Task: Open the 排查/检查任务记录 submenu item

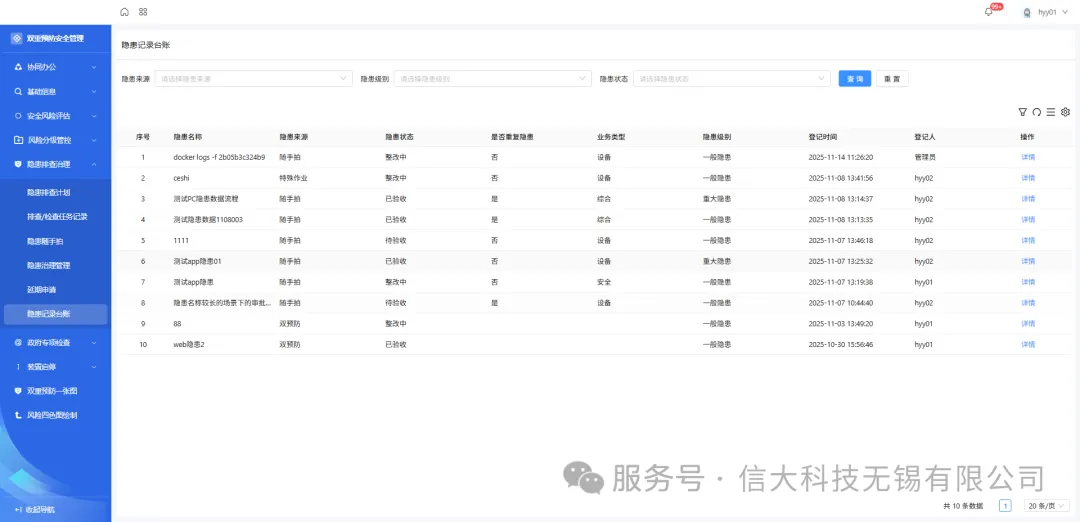Action: point(57,216)
